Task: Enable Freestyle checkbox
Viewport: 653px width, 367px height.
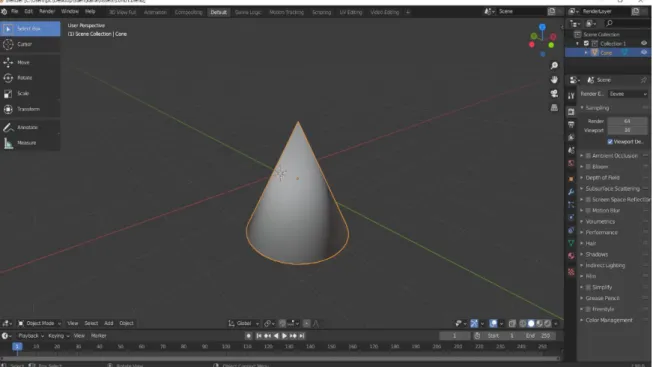Action: (588, 310)
